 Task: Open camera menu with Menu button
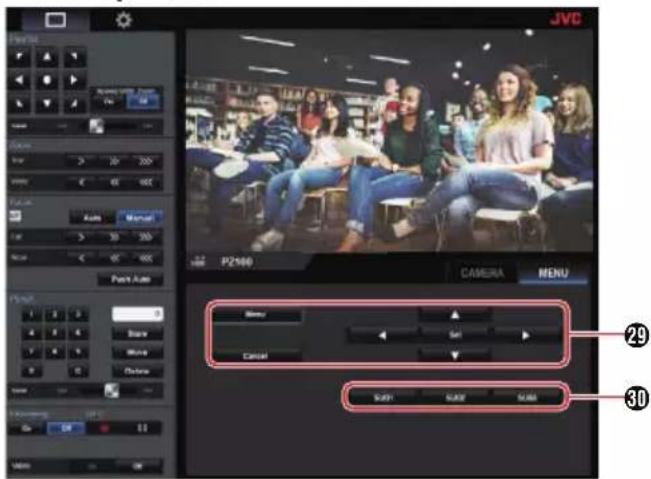255,315
